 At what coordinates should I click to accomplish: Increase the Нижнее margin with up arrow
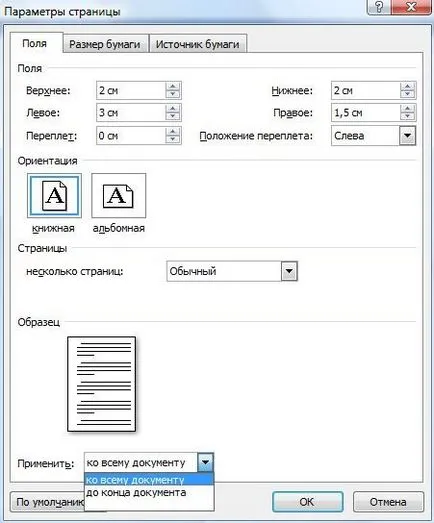tap(408, 87)
